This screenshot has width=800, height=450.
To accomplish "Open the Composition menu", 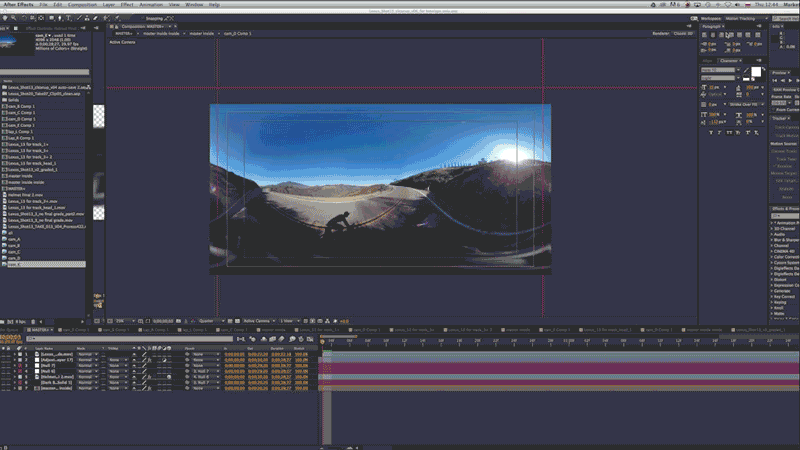I will coord(82,5).
